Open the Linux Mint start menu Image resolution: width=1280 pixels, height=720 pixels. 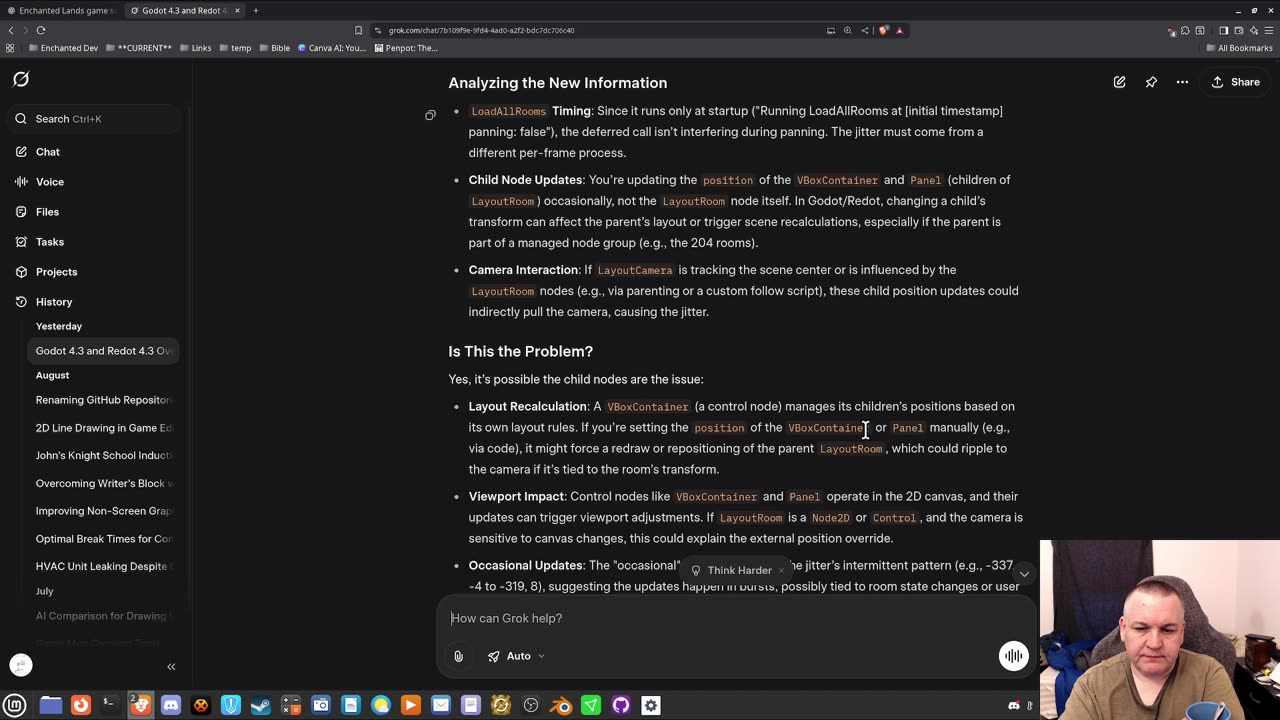click(x=15, y=705)
